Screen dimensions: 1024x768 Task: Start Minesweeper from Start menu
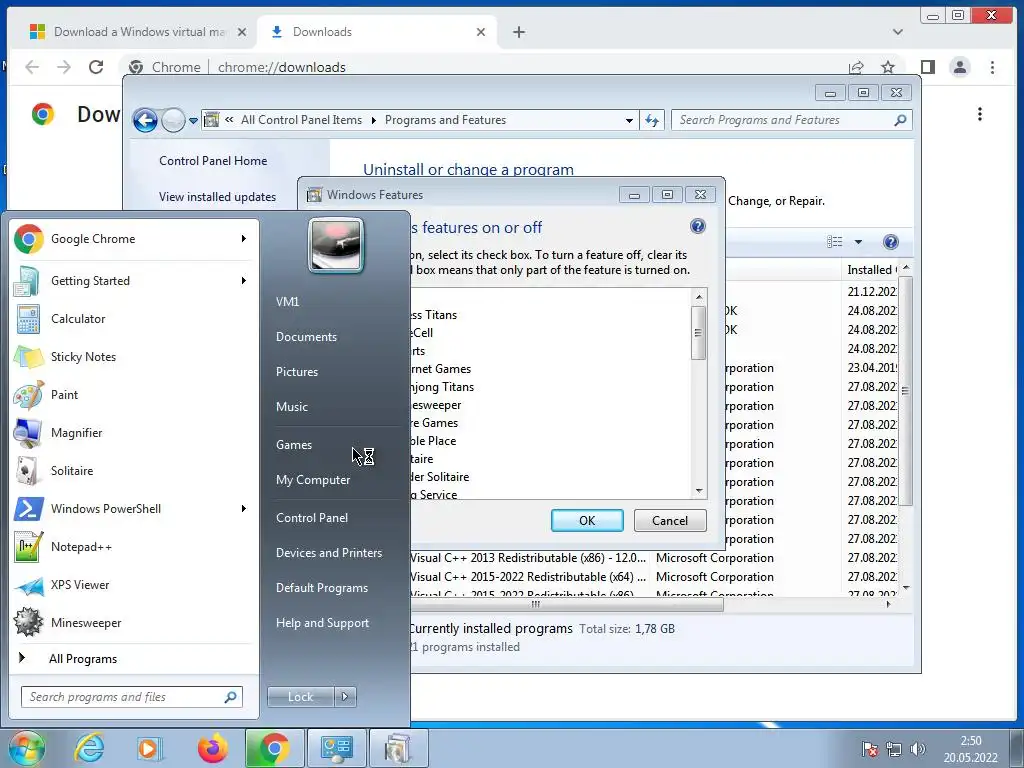click(133, 622)
